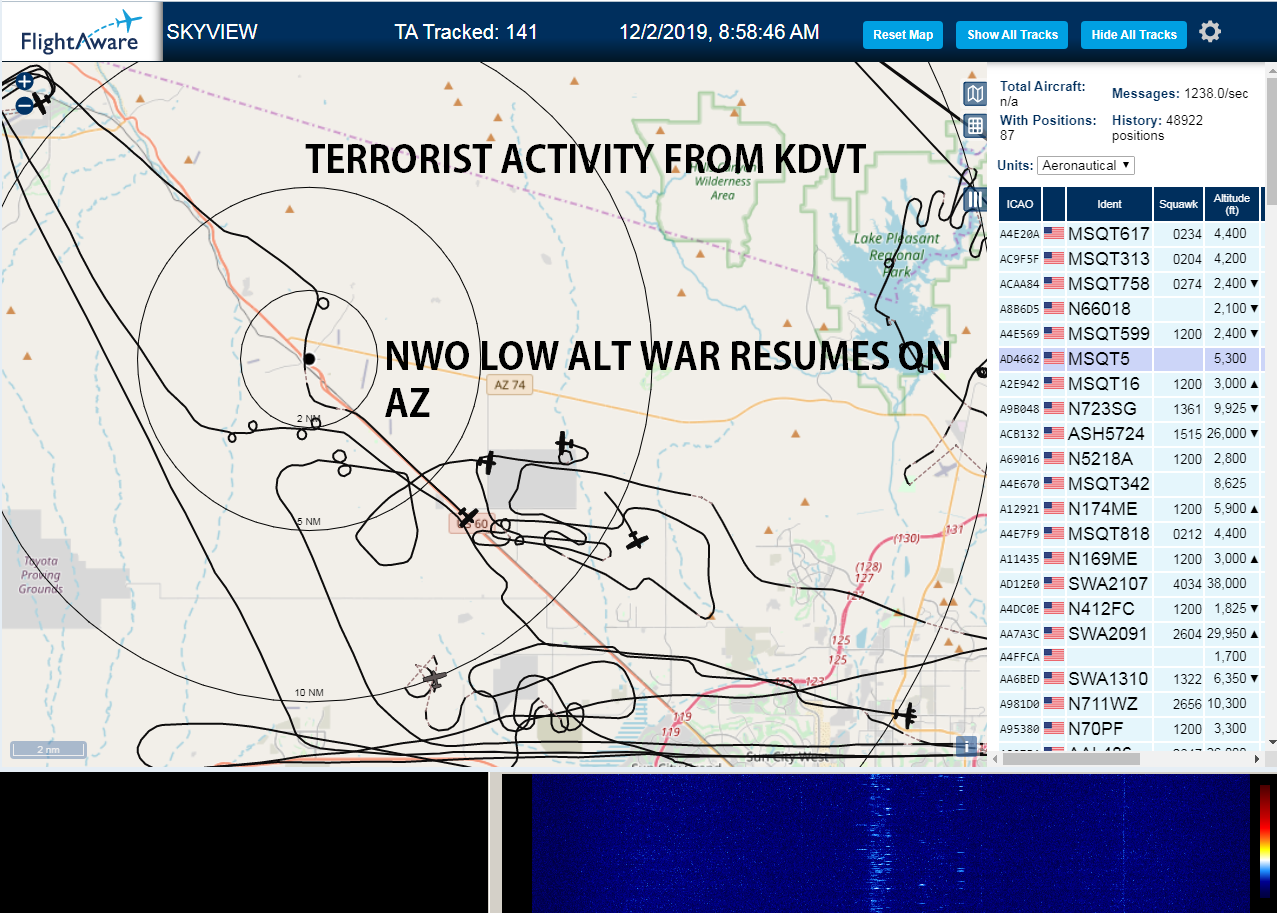This screenshot has height=913, width=1277.
Task: Click the 2 nm map scale bar
Action: pyautogui.click(x=48, y=749)
